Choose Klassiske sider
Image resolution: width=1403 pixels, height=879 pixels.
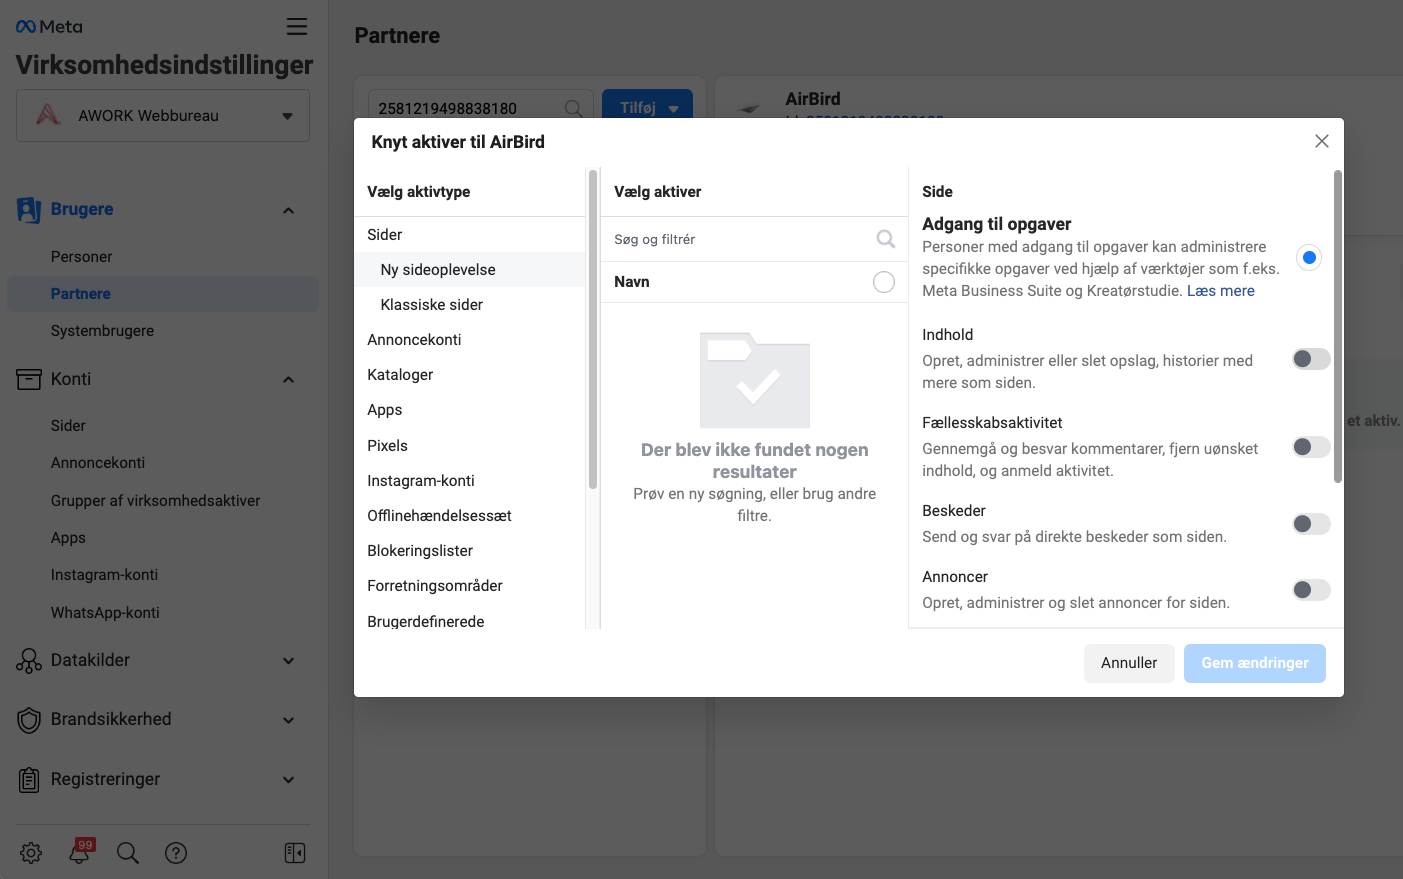point(470,305)
